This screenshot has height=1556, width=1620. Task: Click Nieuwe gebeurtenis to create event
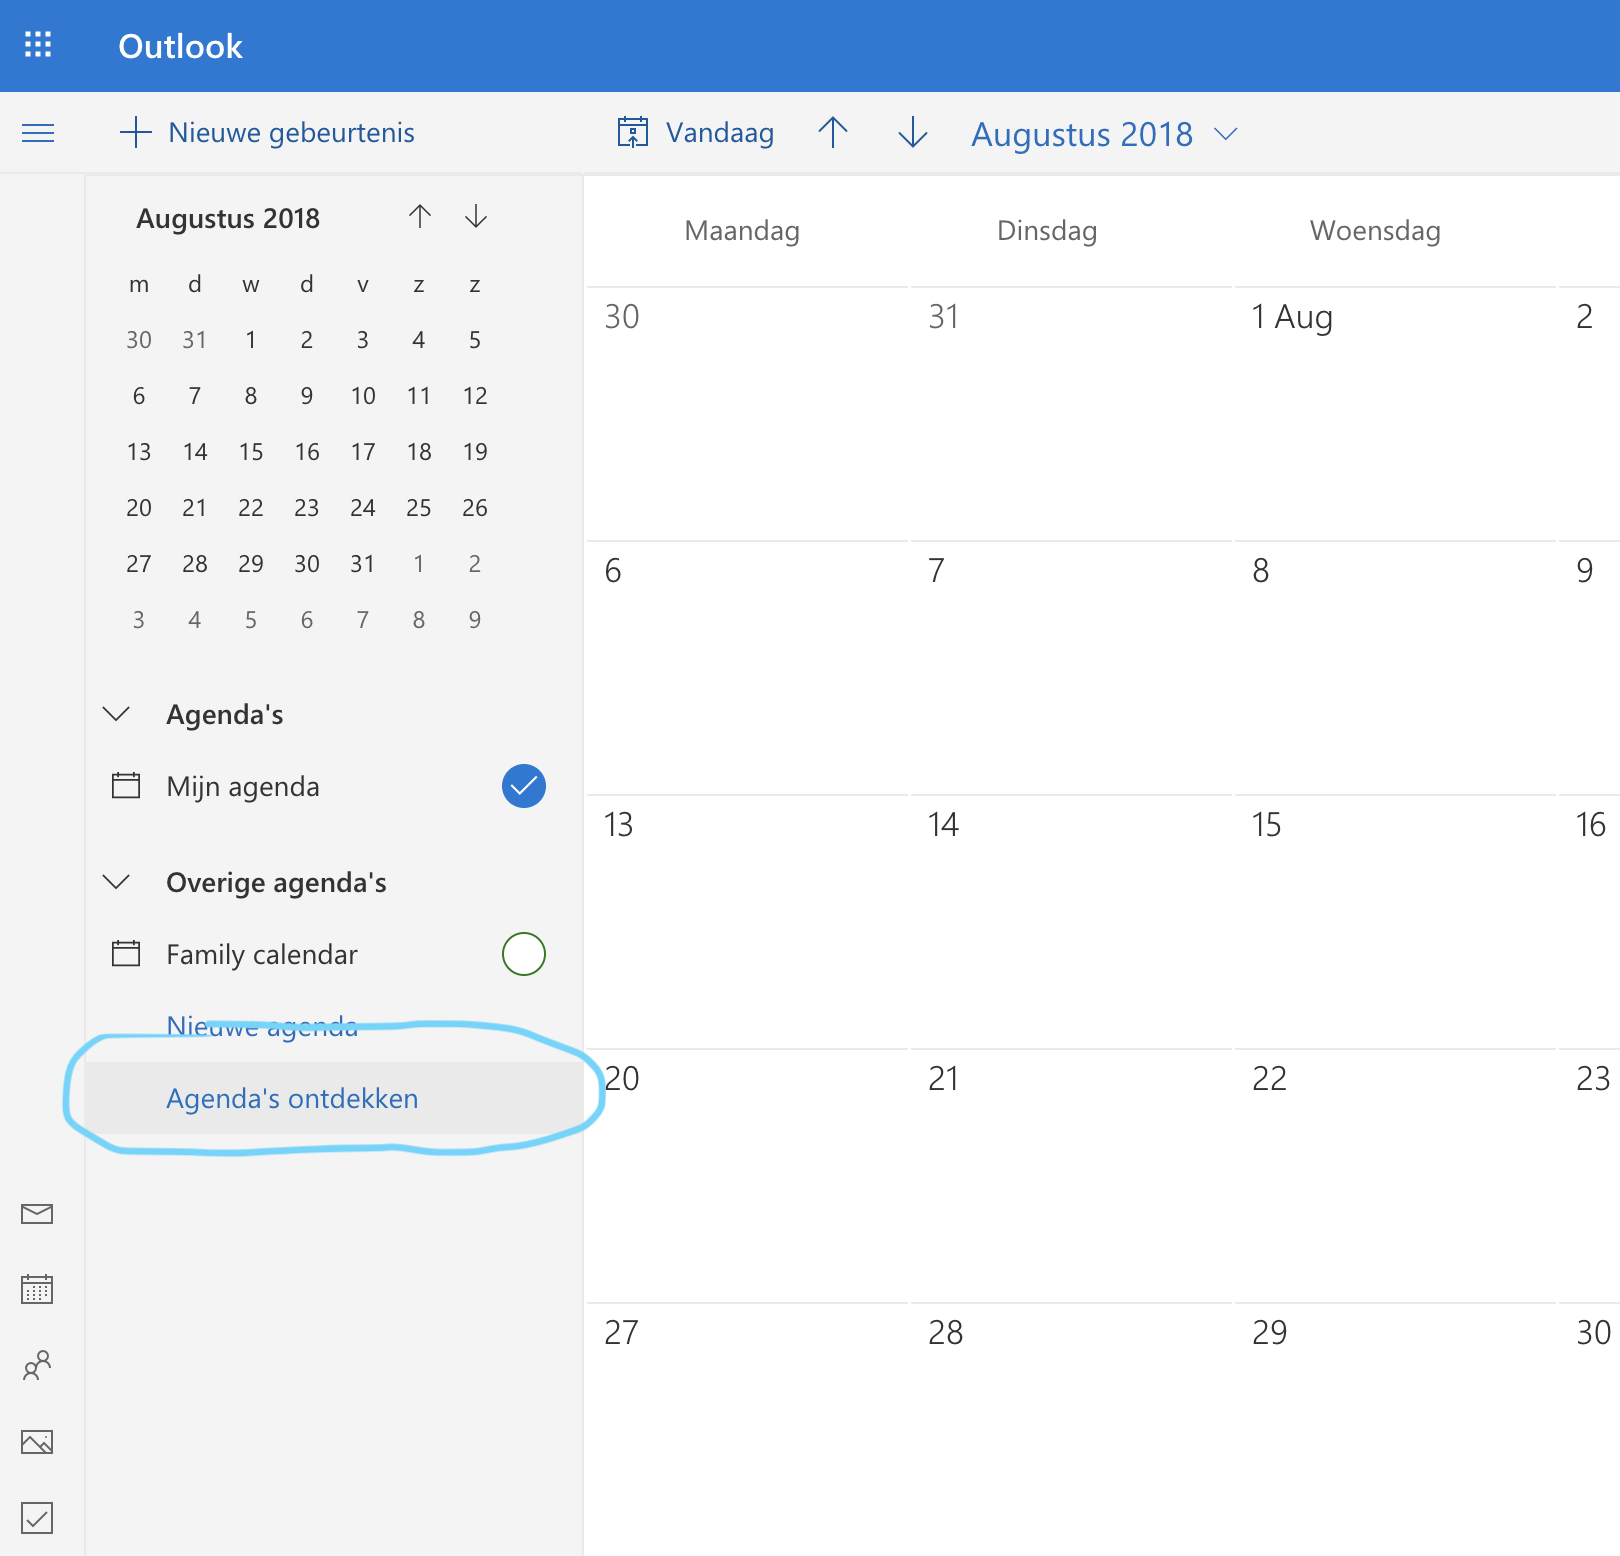[x=267, y=133]
